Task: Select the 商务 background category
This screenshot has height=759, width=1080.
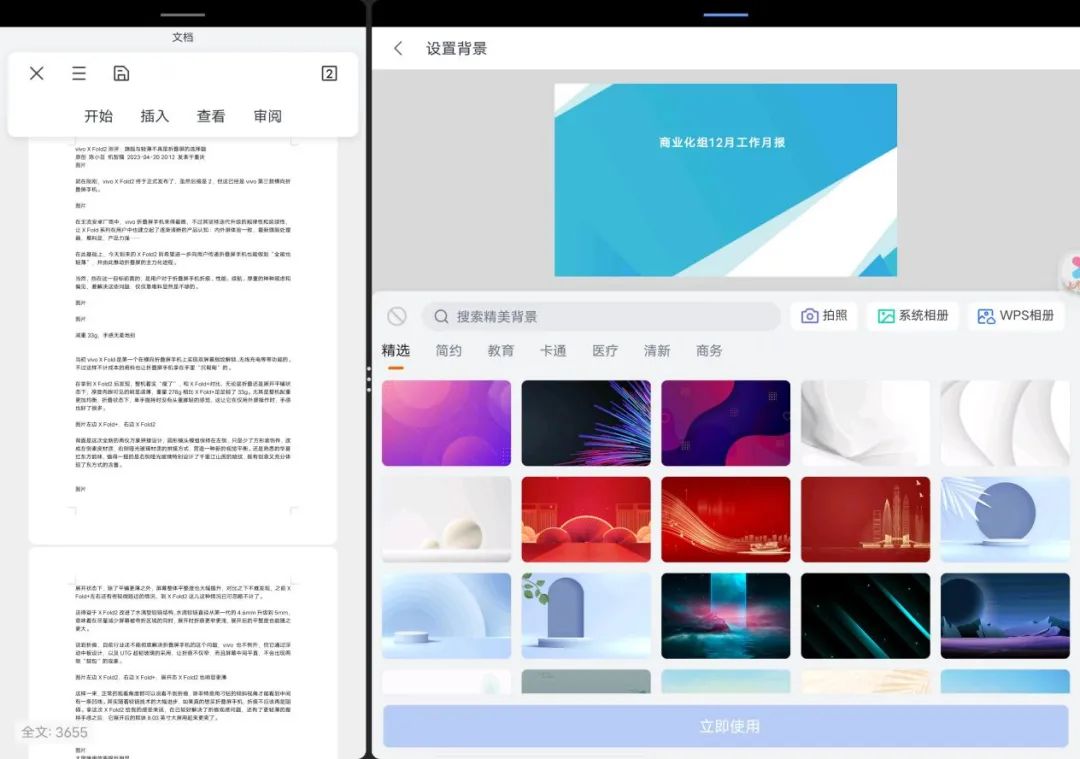Action: coord(709,351)
